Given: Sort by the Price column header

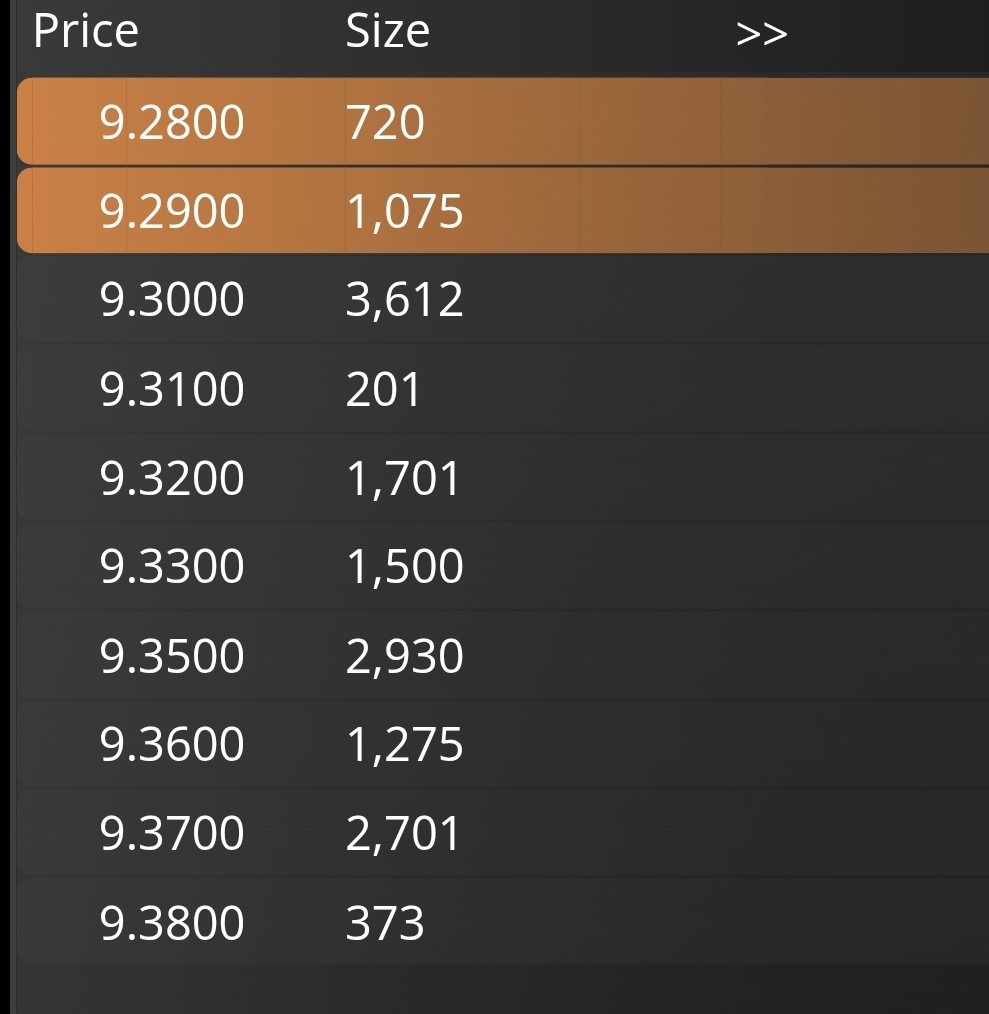Looking at the screenshot, I should click(x=86, y=31).
